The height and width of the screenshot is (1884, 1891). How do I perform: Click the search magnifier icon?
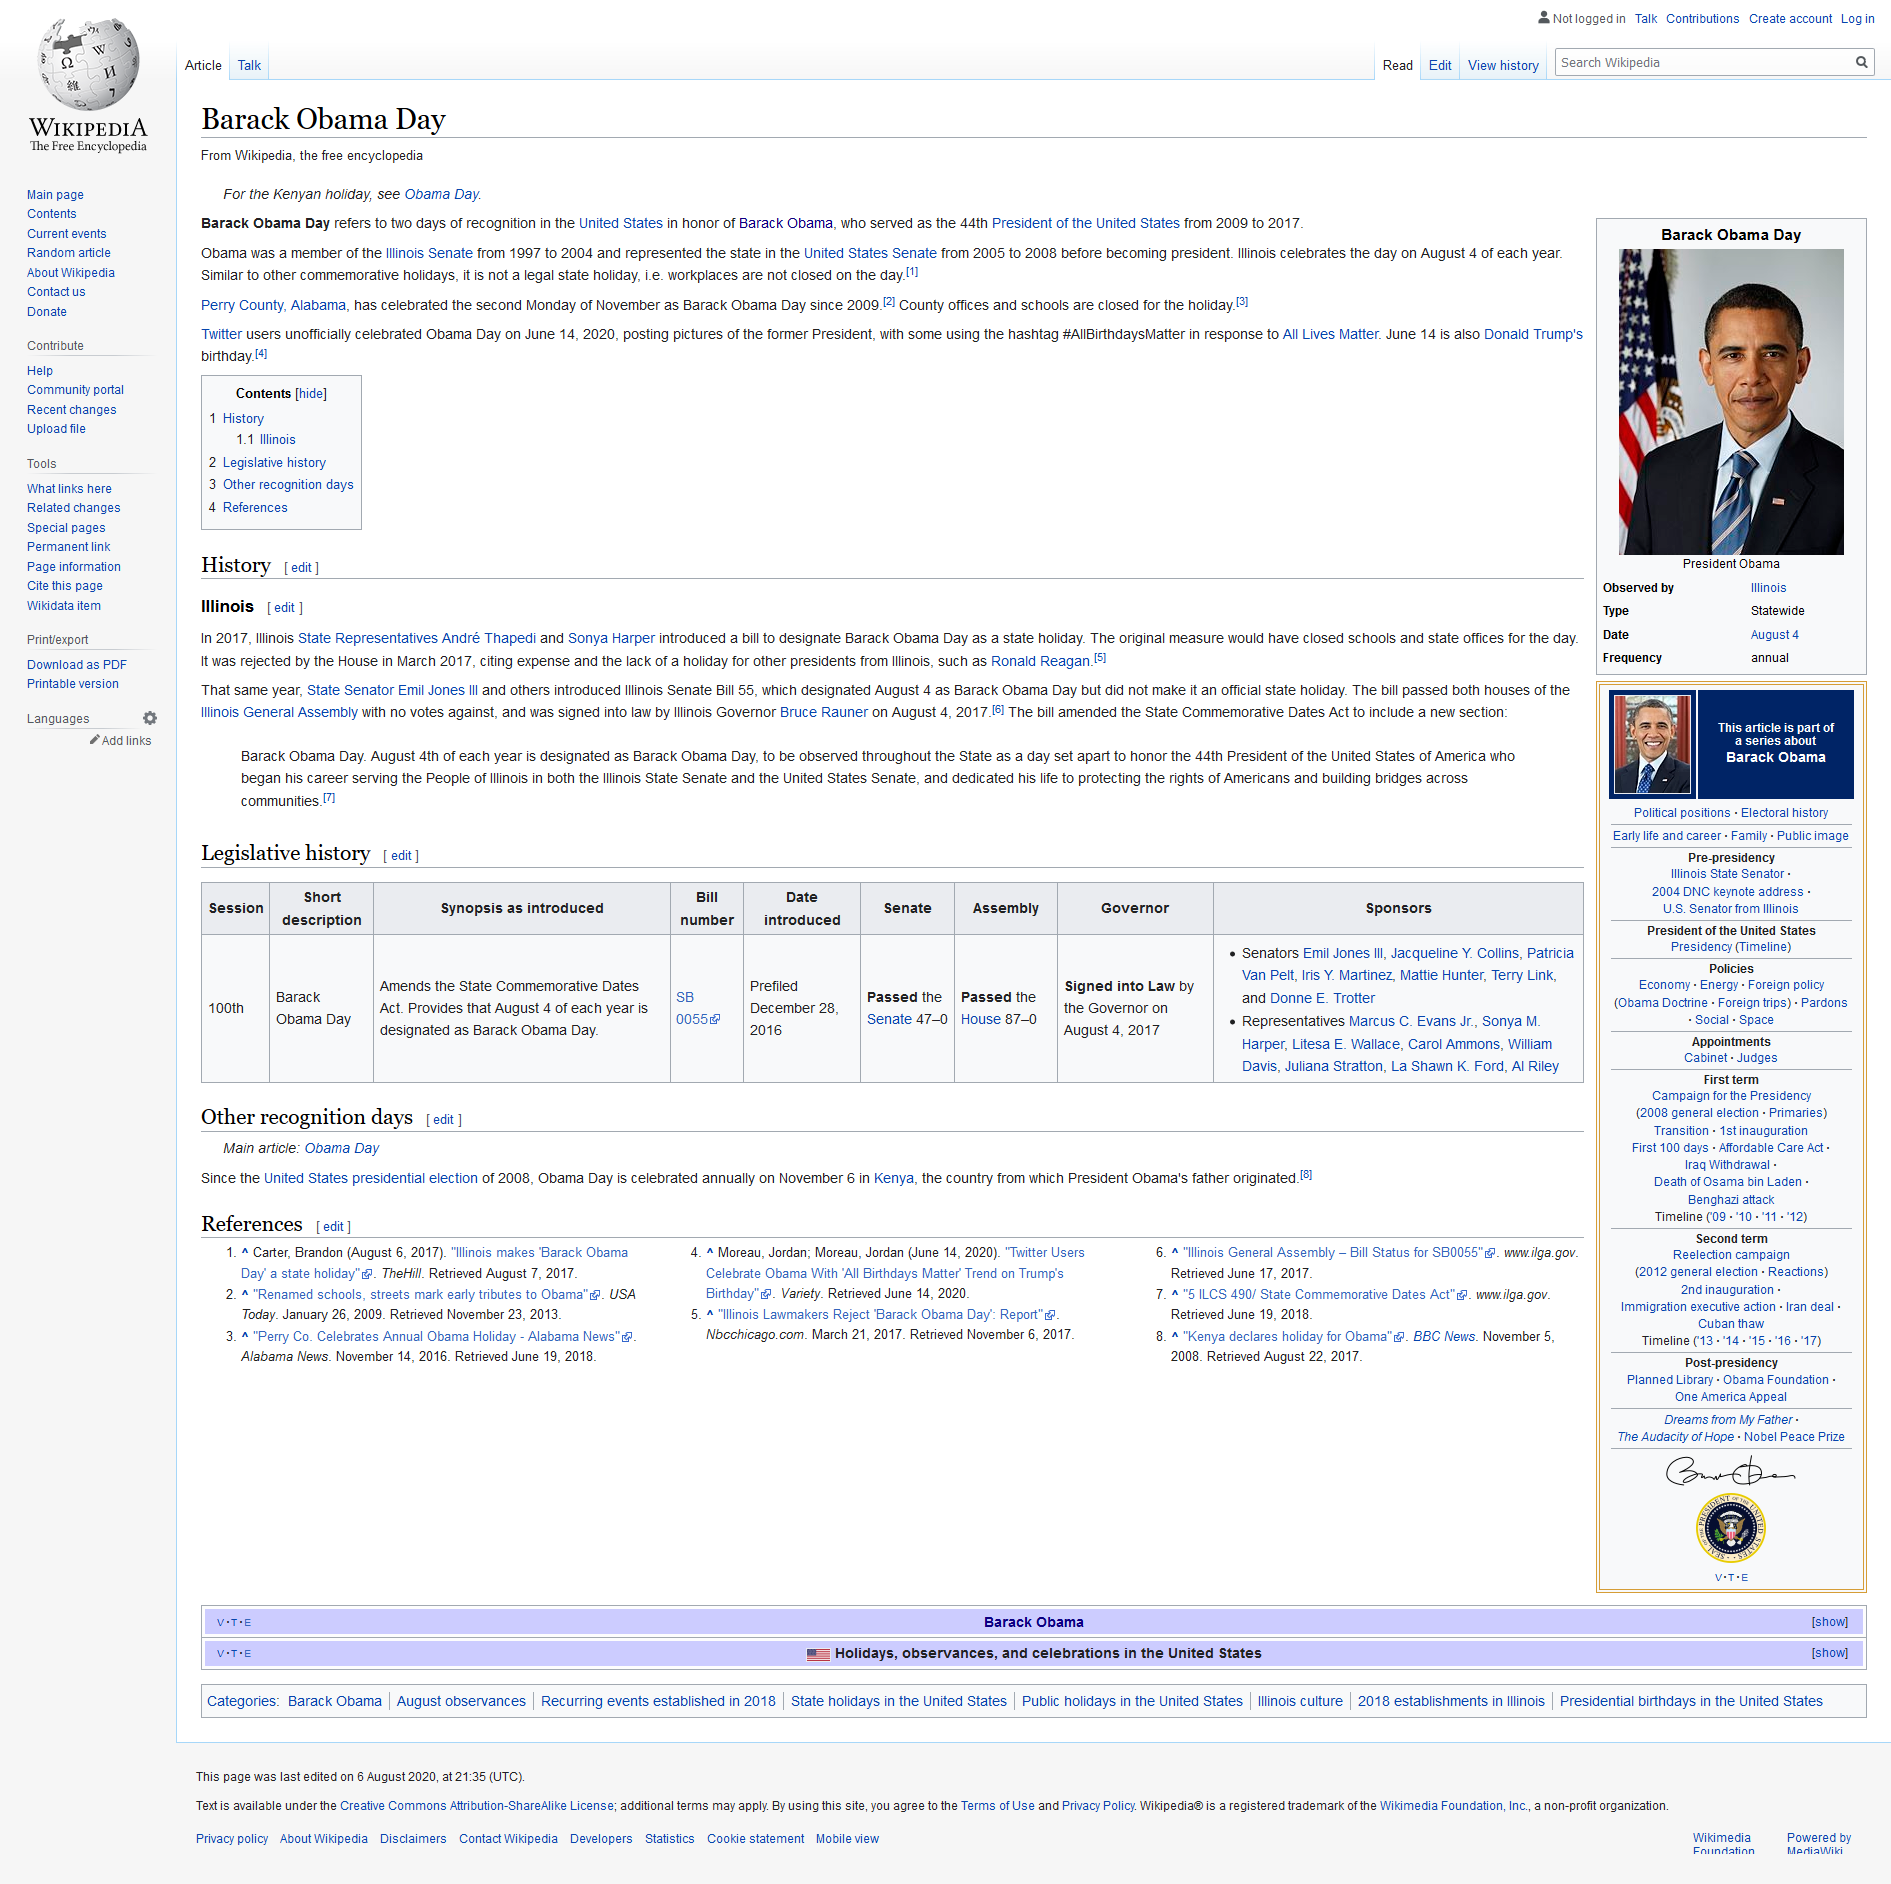(x=1861, y=62)
